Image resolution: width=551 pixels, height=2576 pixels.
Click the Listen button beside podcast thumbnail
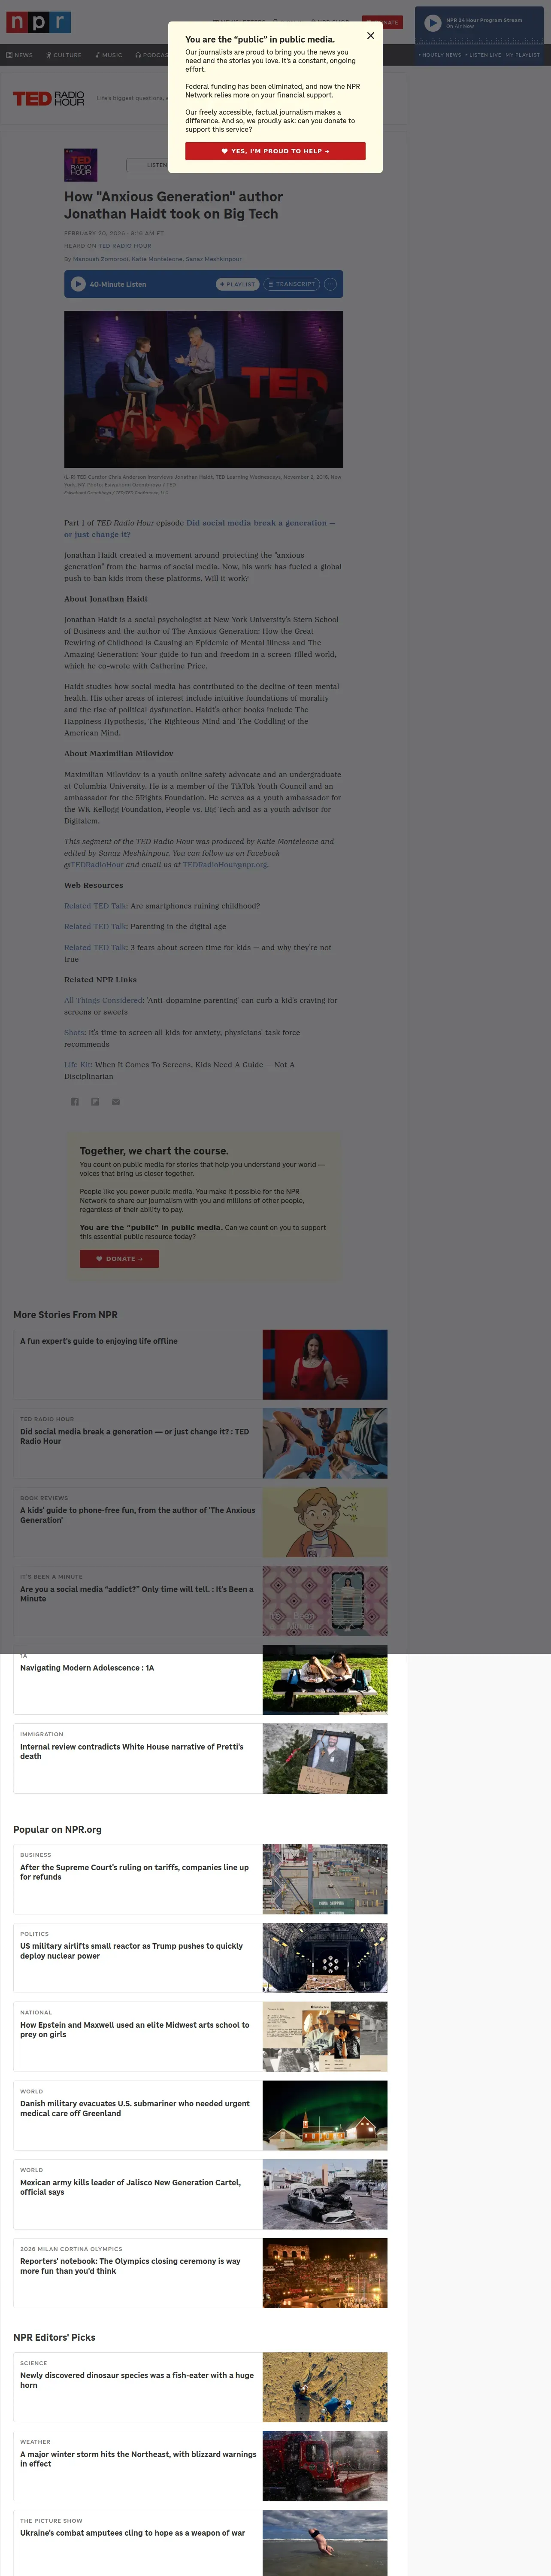point(148,165)
